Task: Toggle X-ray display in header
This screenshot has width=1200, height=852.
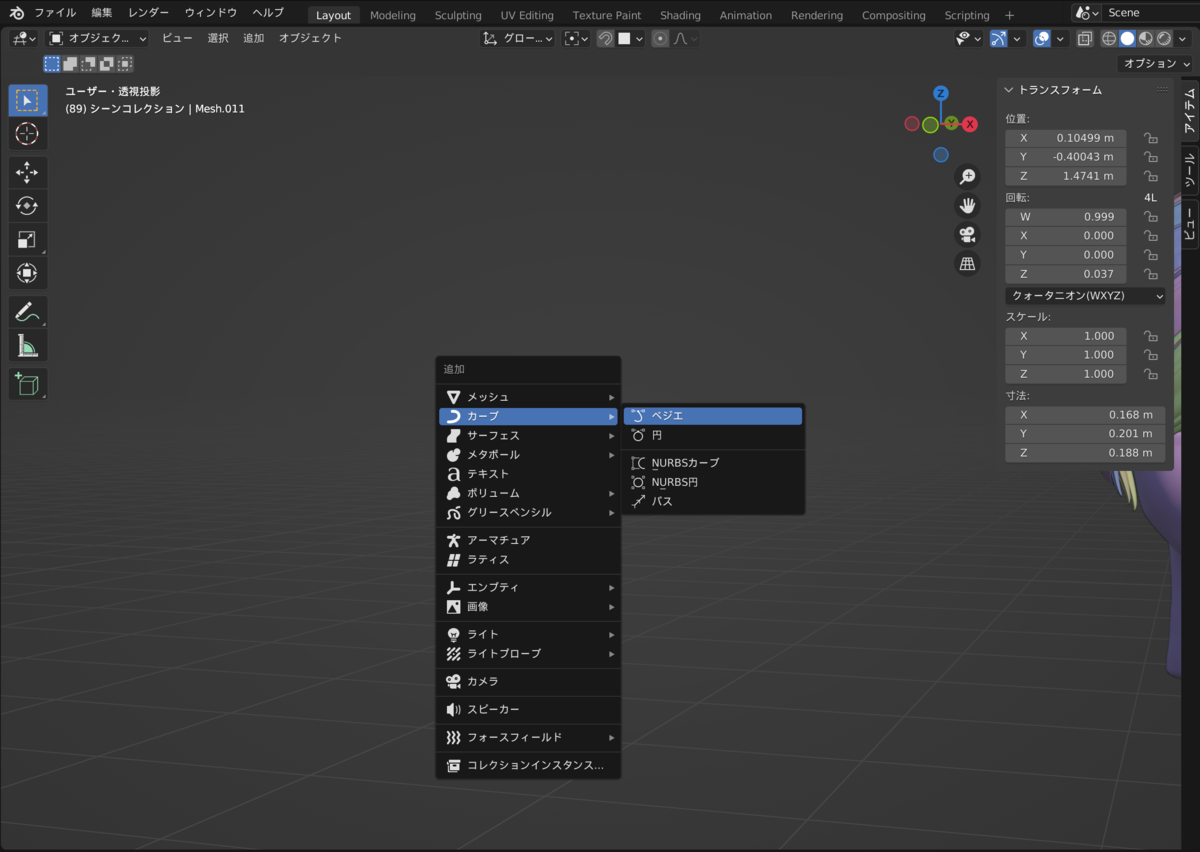Action: click(1085, 38)
